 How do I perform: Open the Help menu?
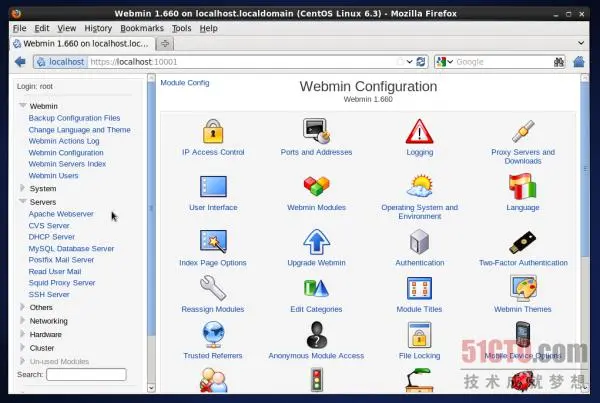209,28
